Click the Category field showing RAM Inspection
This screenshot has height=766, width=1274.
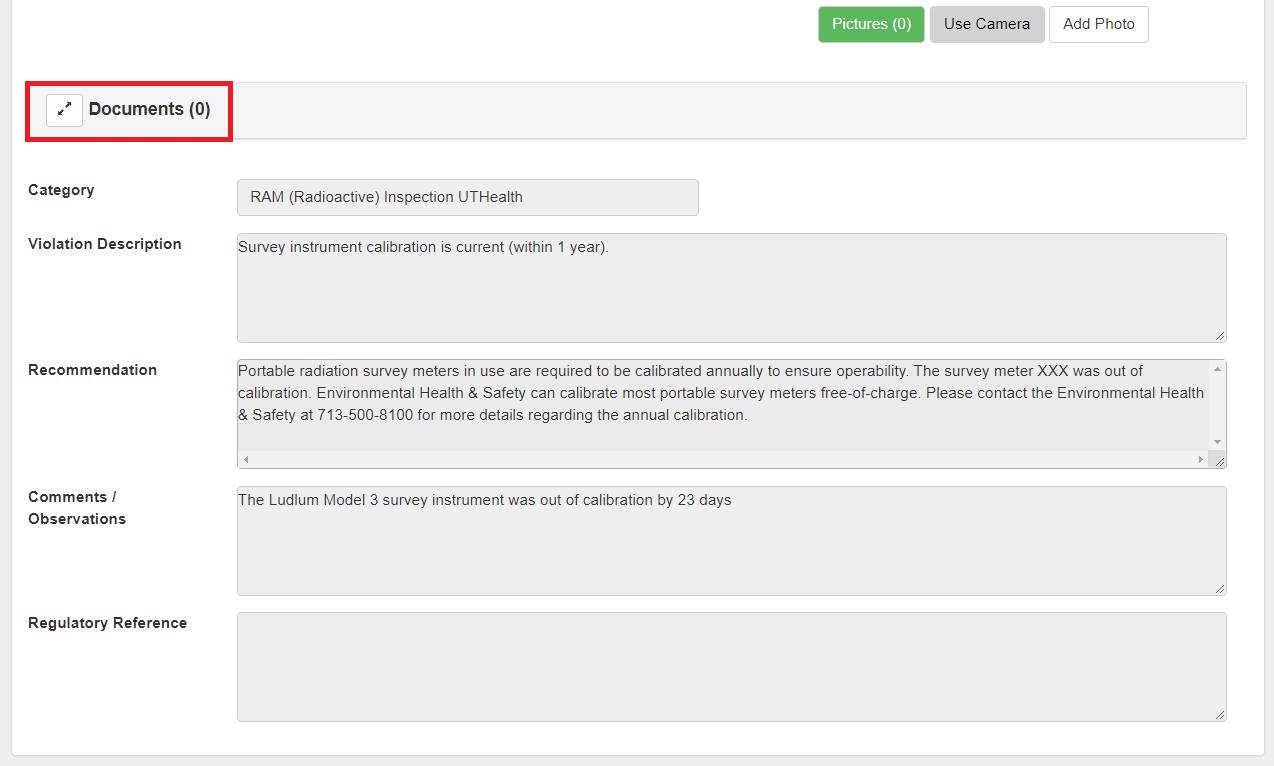point(467,197)
